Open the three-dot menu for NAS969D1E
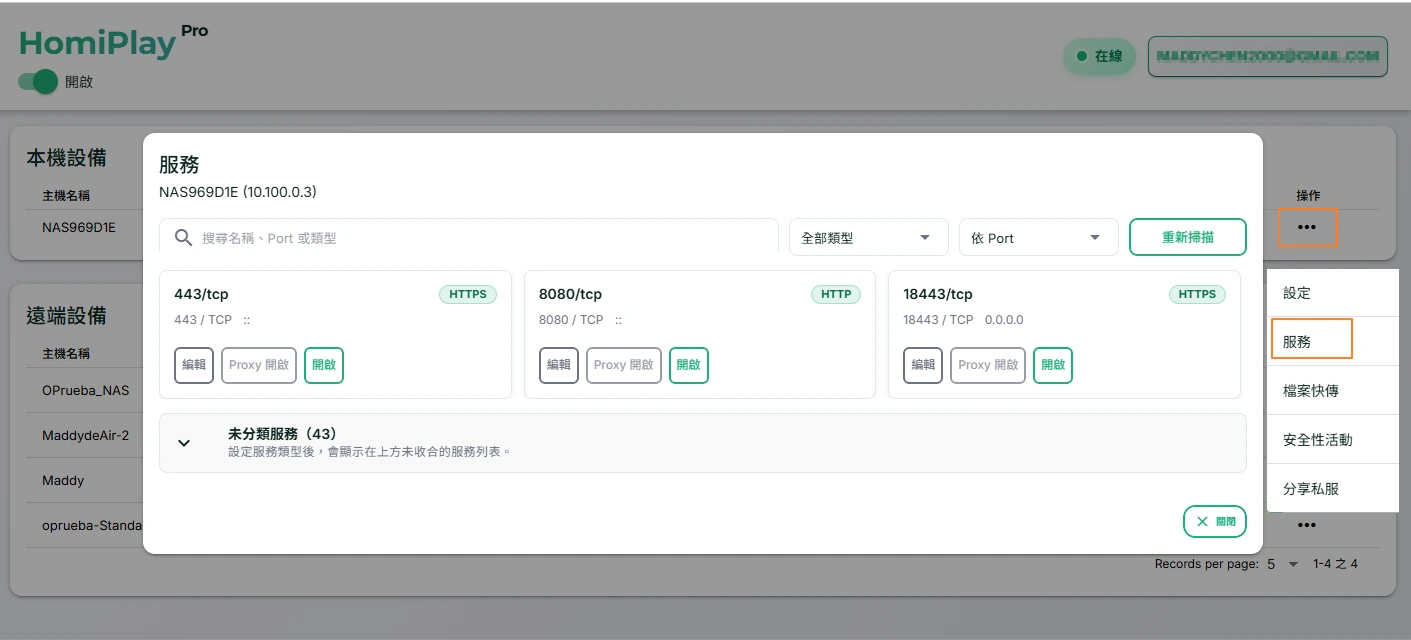1411x640 pixels. coord(1307,228)
